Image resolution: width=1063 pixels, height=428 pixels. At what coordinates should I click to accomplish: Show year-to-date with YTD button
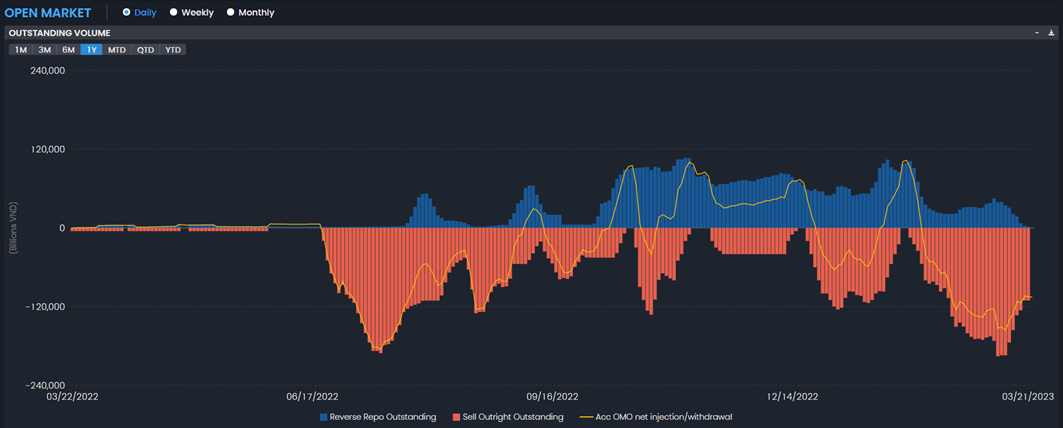pyautogui.click(x=174, y=50)
